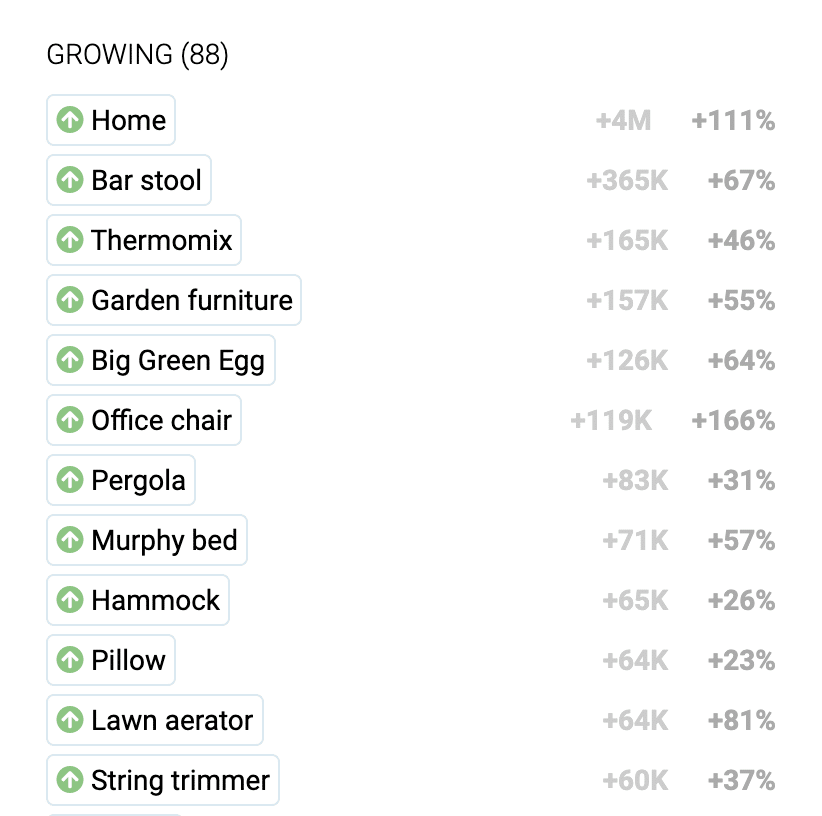Open the String trimmer topic tag

pyautogui.click(x=163, y=780)
